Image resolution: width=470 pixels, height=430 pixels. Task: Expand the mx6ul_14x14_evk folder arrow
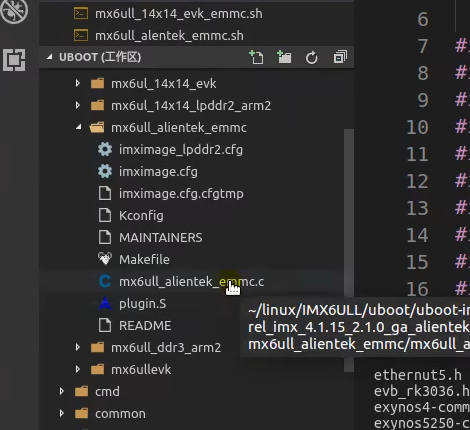tap(78, 83)
